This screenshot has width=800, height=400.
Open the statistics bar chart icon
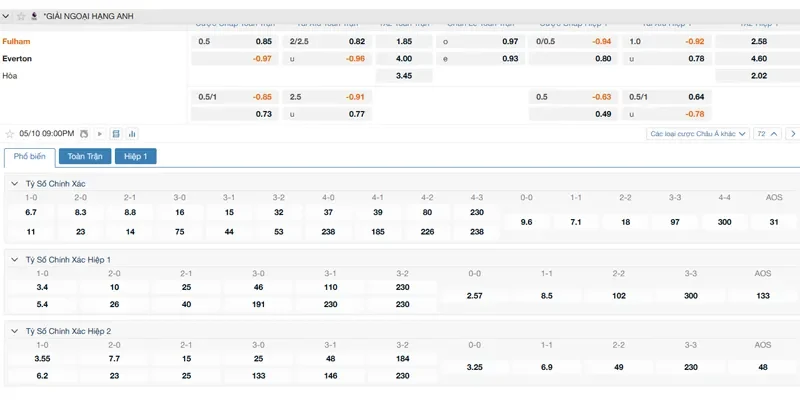132,133
